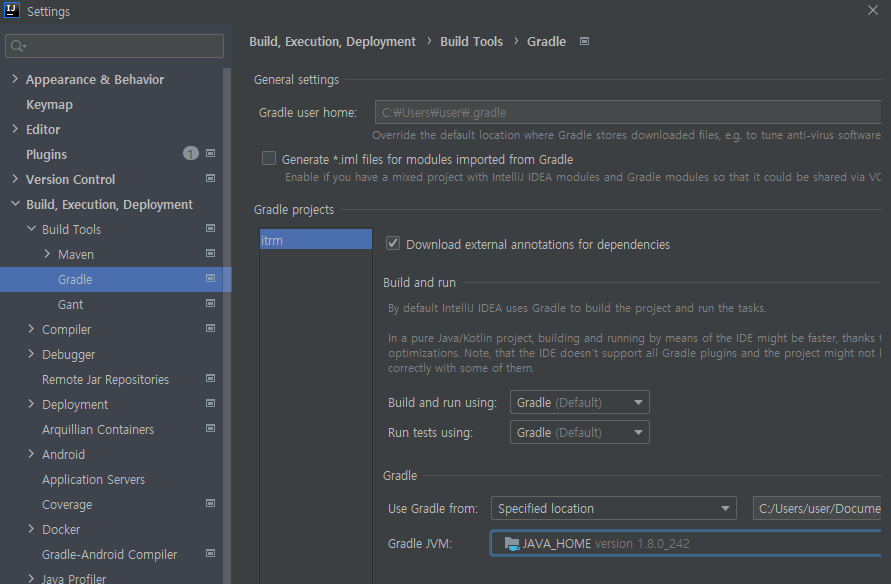Expand the Deployment node
Screen dimensions: 891x584
pos(31,404)
